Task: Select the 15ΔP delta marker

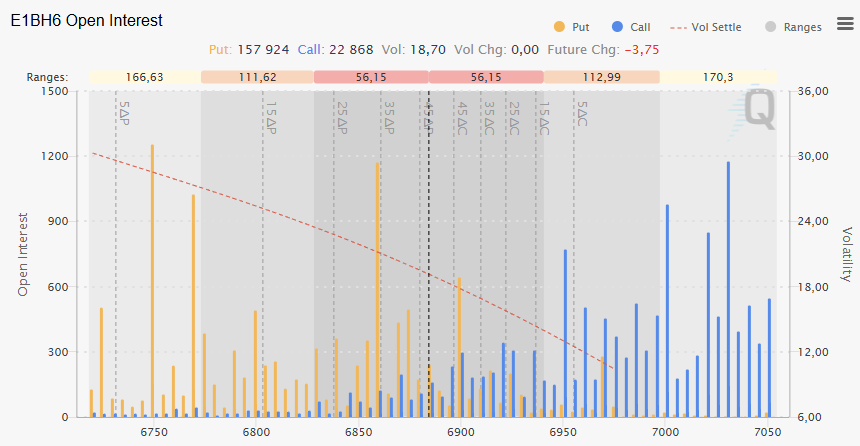Action: pyautogui.click(x=272, y=117)
